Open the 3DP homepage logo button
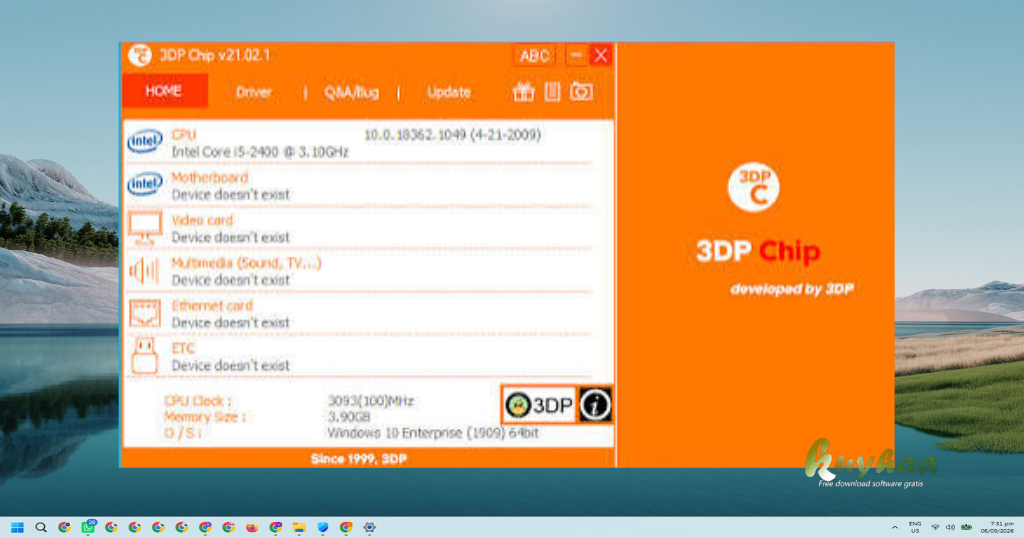Viewport: 1024px width, 538px height. point(539,405)
